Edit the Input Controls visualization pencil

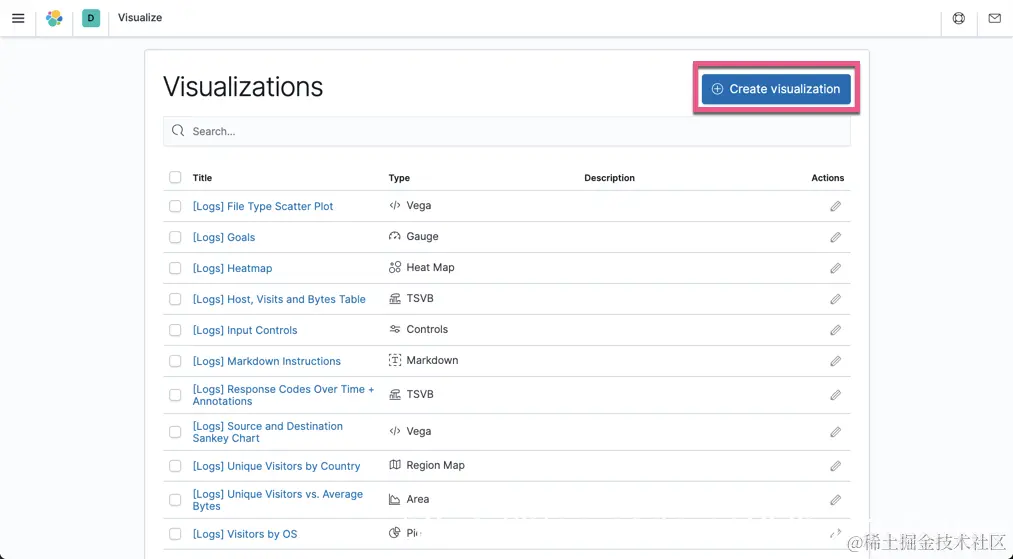835,330
